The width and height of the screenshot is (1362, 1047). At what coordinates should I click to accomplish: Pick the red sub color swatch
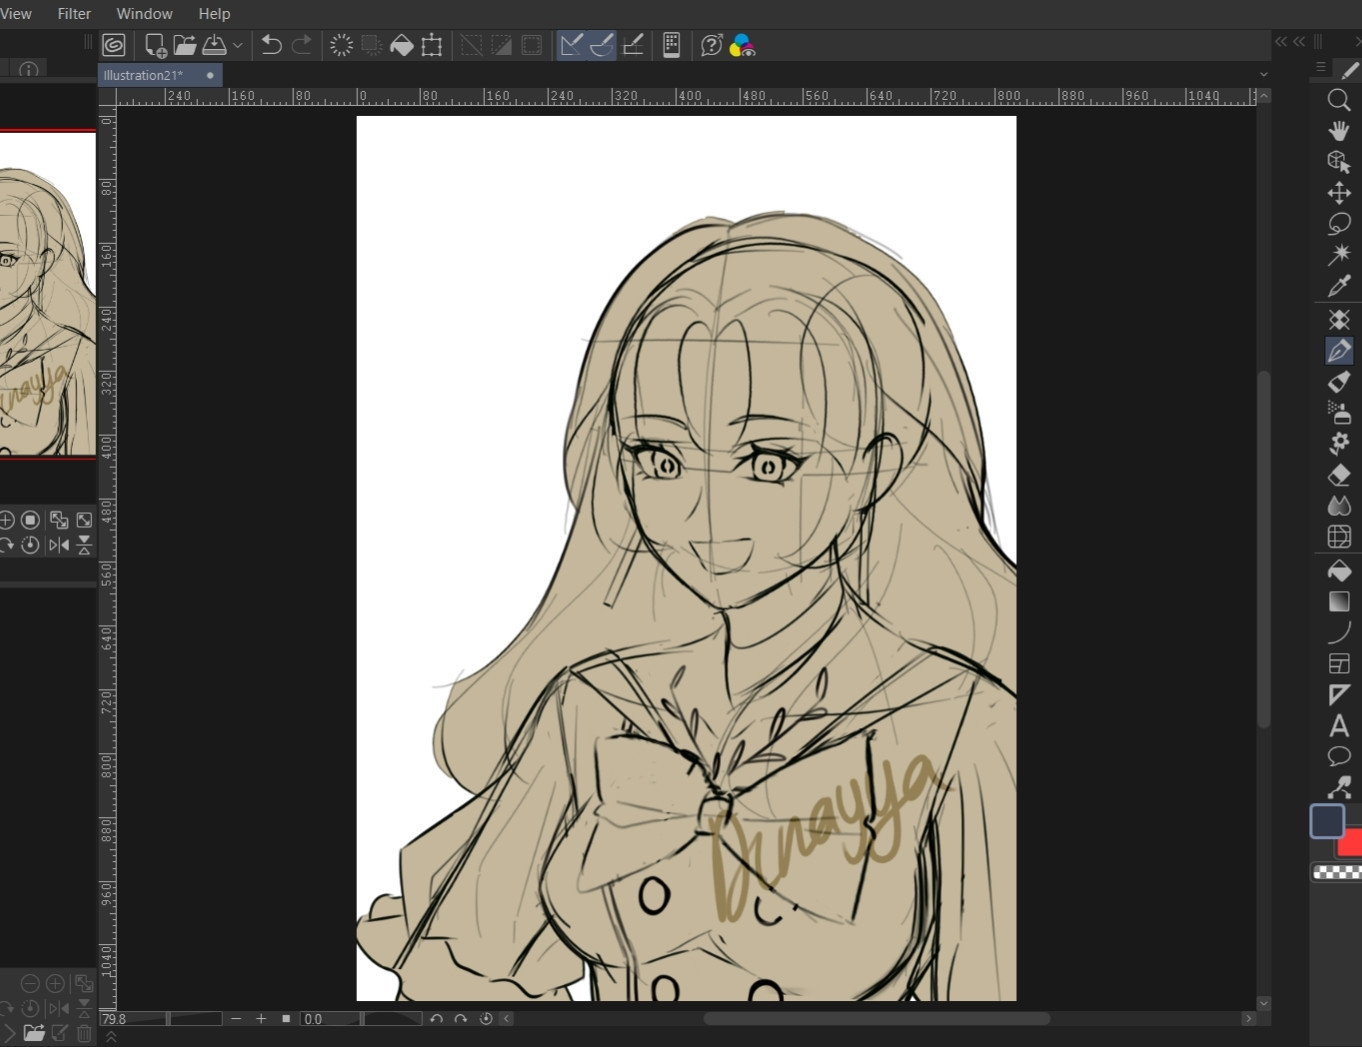coord(1351,844)
